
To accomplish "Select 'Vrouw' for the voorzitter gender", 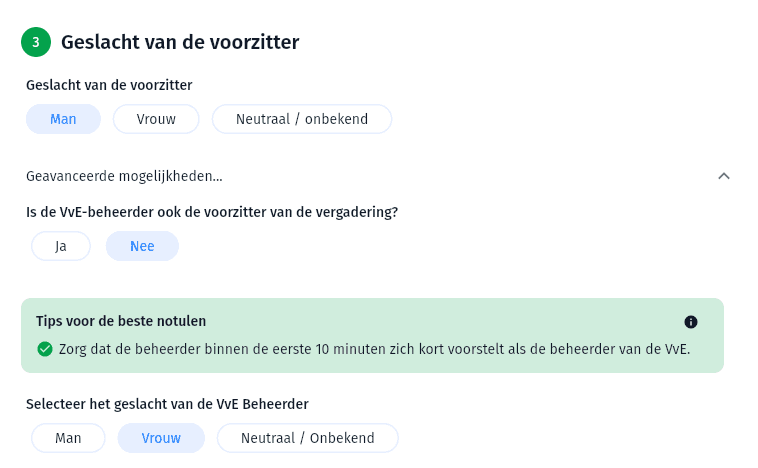I will [x=156, y=119].
